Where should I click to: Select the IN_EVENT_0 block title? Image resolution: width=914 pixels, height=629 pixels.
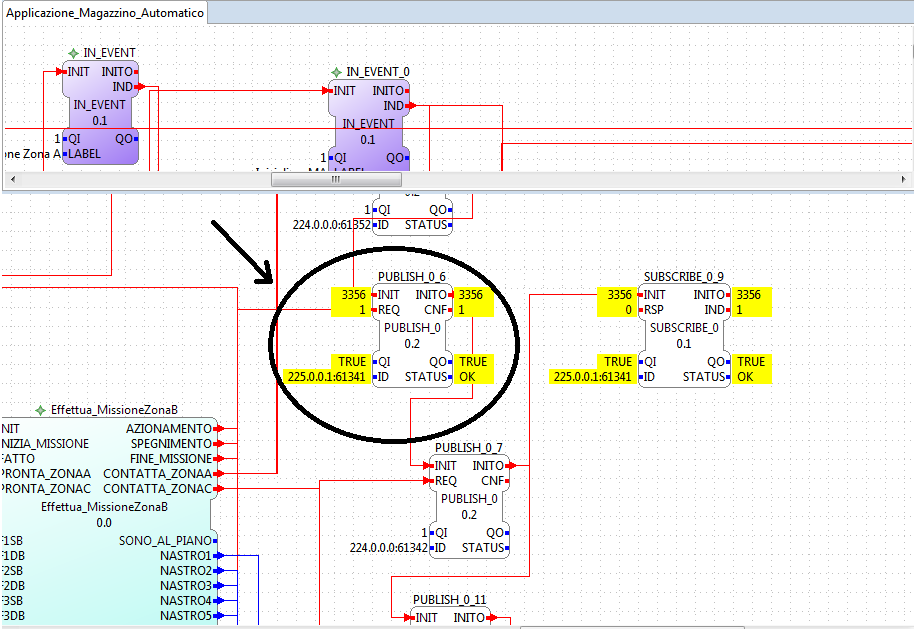click(378, 72)
